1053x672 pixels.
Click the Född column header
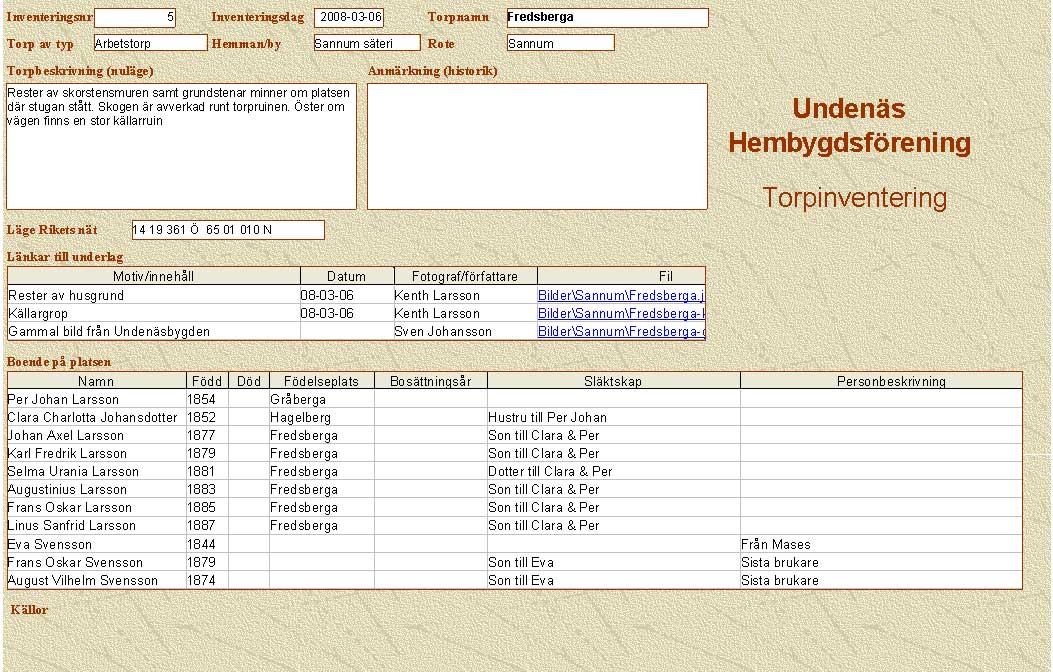pyautogui.click(x=206, y=381)
